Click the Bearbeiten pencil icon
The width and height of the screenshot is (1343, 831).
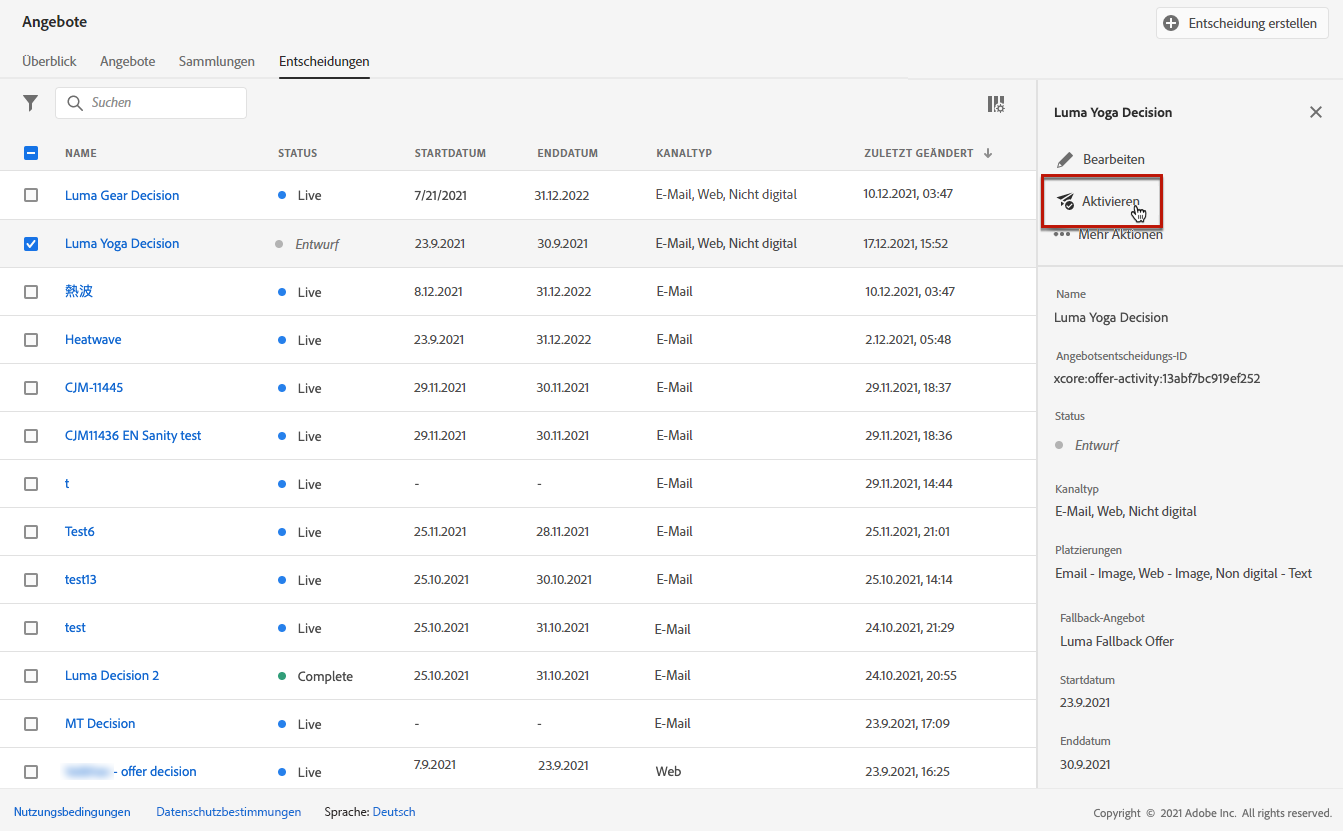coord(1065,159)
